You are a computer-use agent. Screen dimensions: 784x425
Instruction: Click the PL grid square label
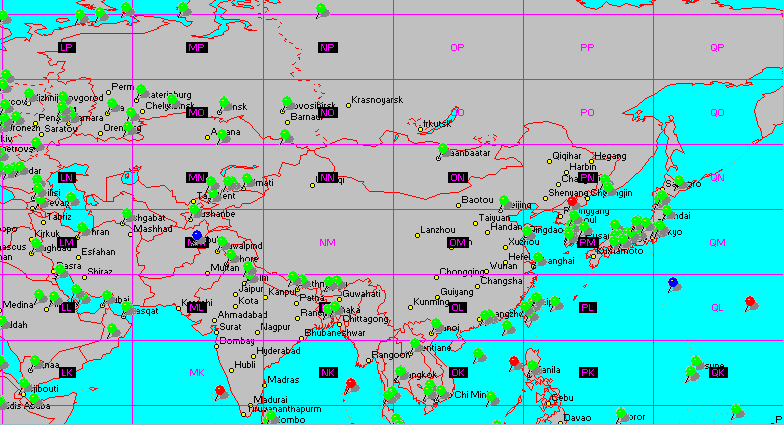587,308
